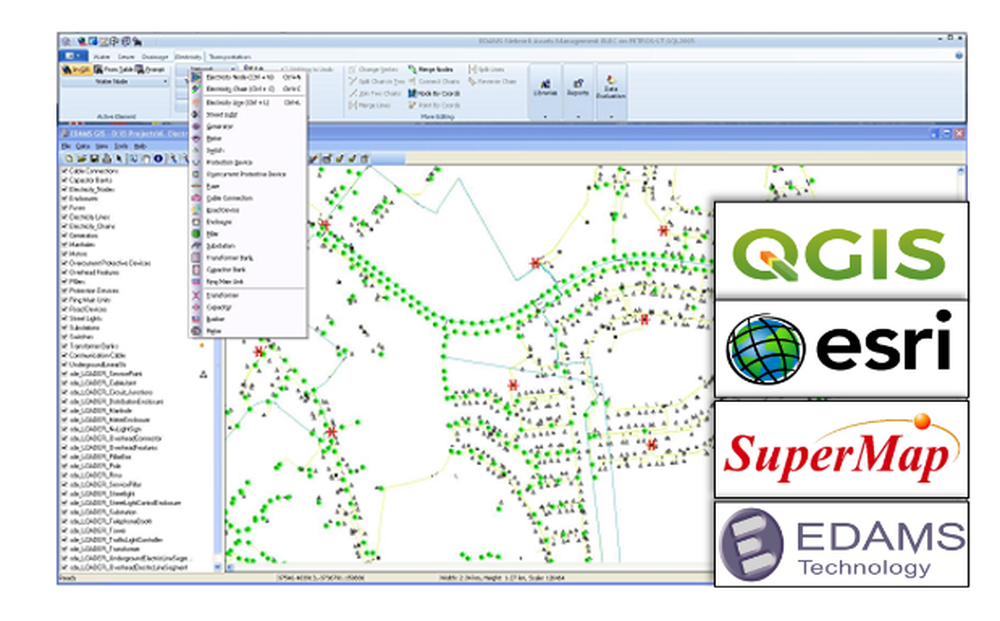Image resolution: width=1000 pixels, height=621 pixels.
Task: Click the Cable Connection menu icon
Action: (196, 198)
